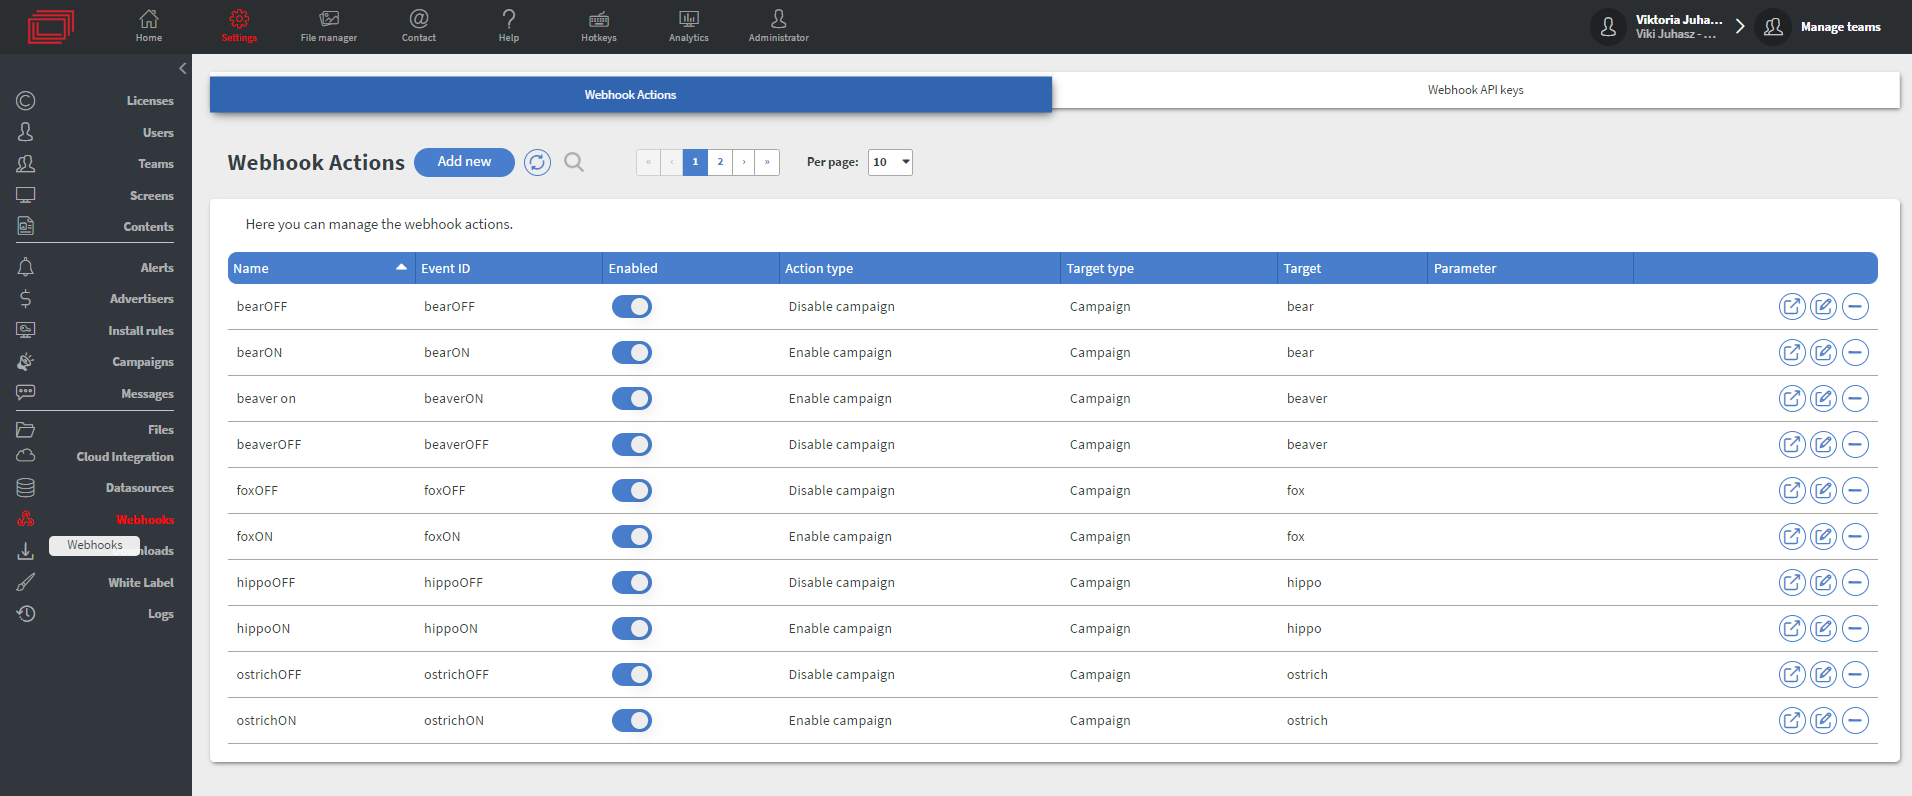Click the Manage teams button
Screen dimensions: 1912x796
point(1821,27)
